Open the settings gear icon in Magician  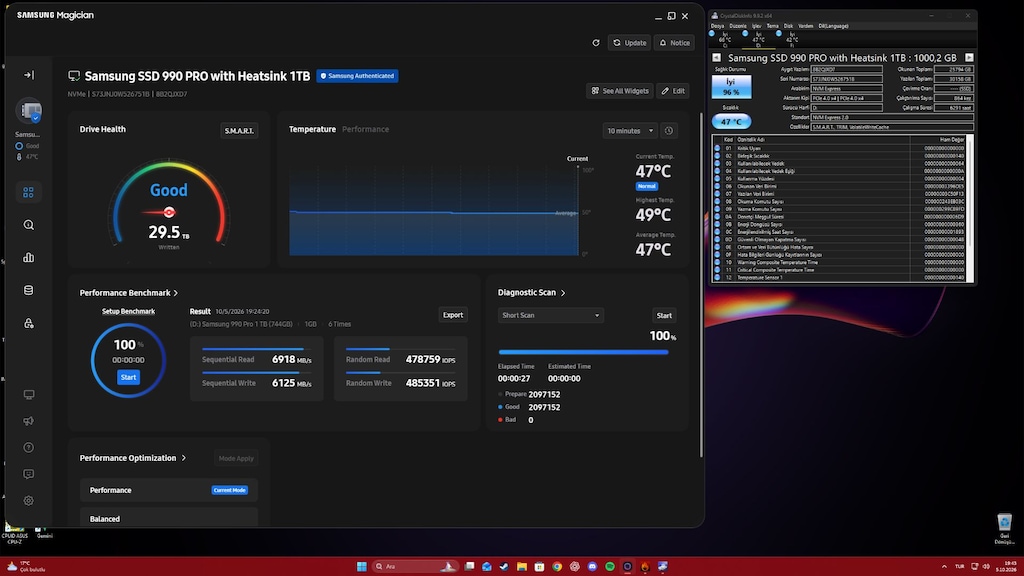28,501
